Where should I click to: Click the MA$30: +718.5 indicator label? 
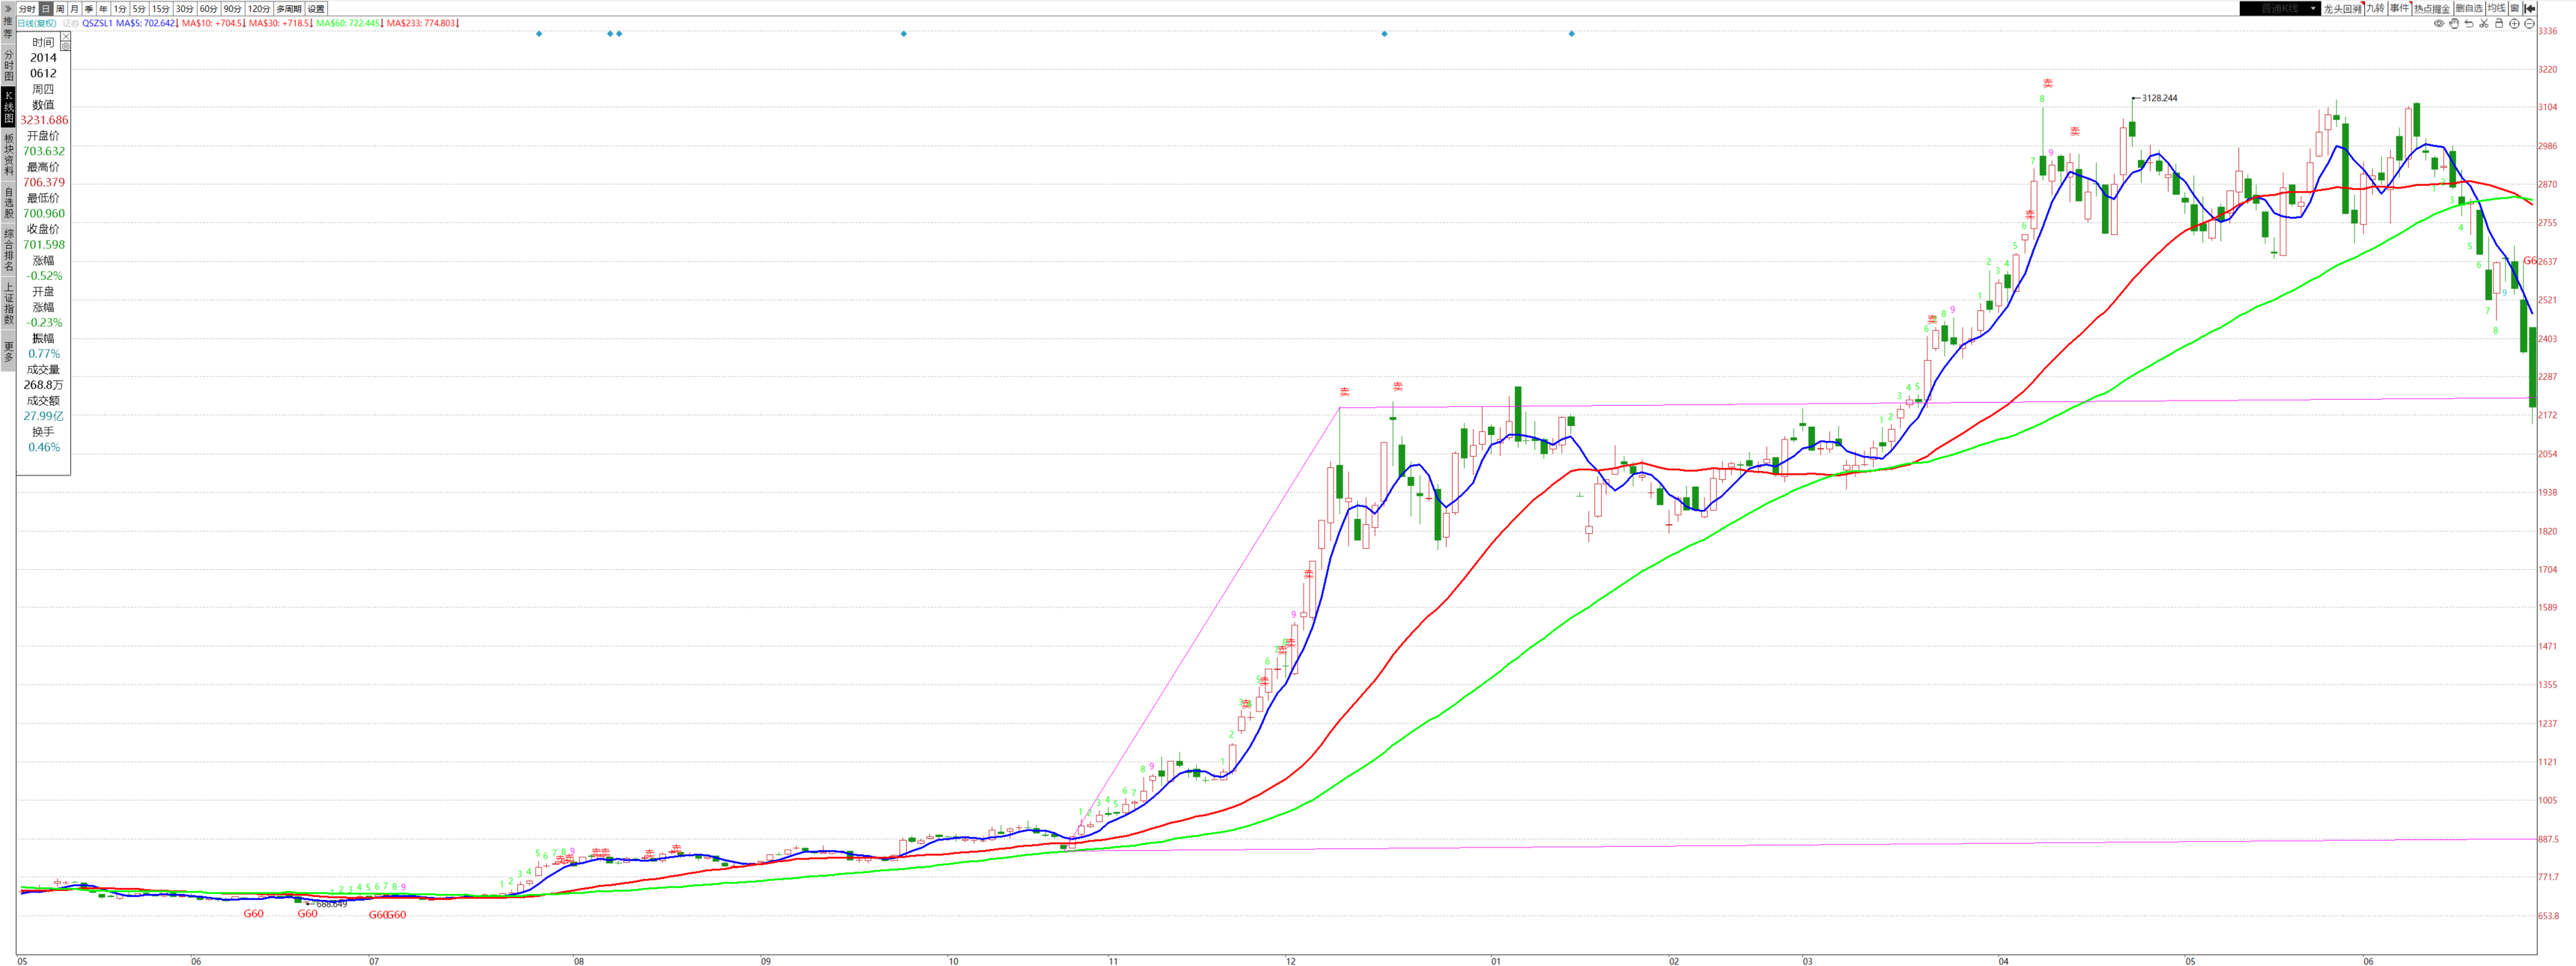coord(279,23)
